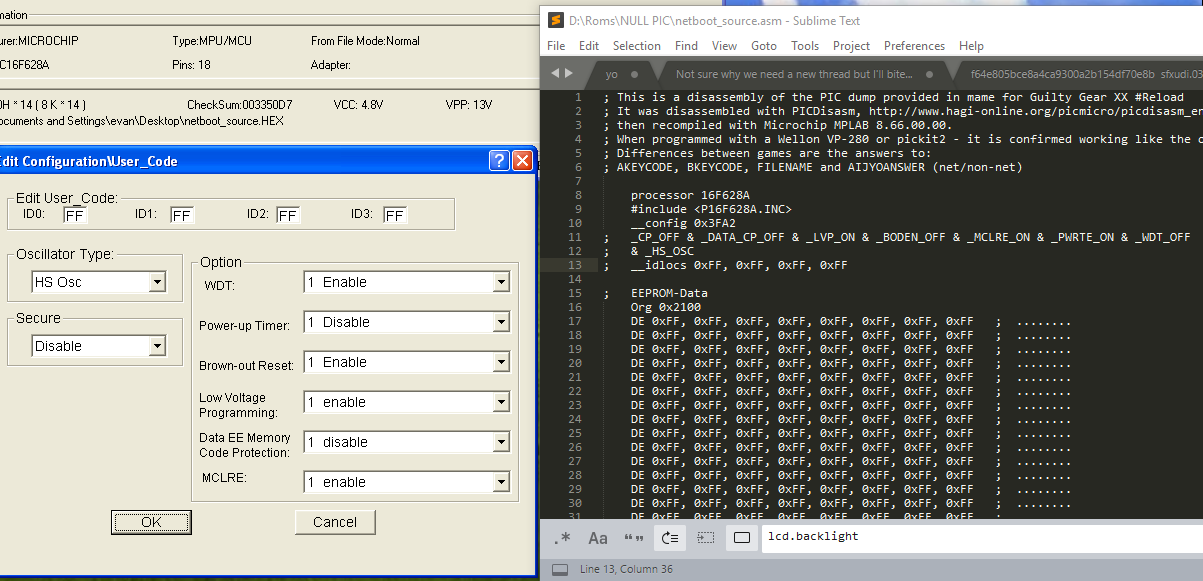Click line number 13 in the gutter
This screenshot has width=1203, height=581.
[x=575, y=265]
